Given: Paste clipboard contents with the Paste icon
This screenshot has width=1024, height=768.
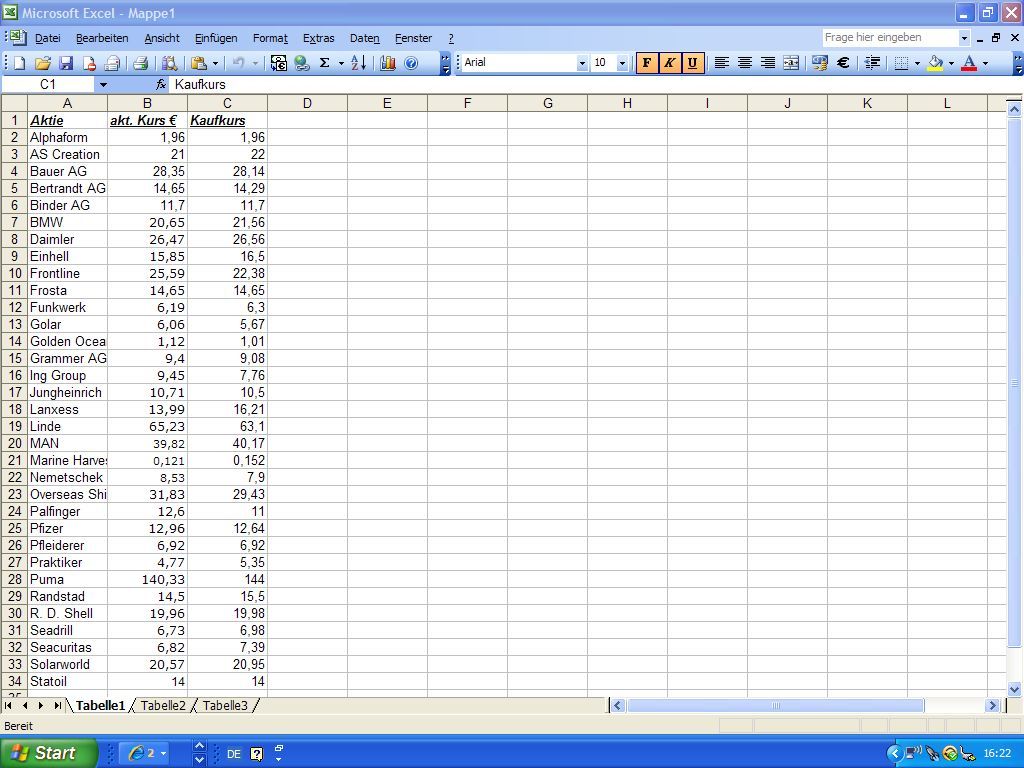Looking at the screenshot, I should coord(199,63).
